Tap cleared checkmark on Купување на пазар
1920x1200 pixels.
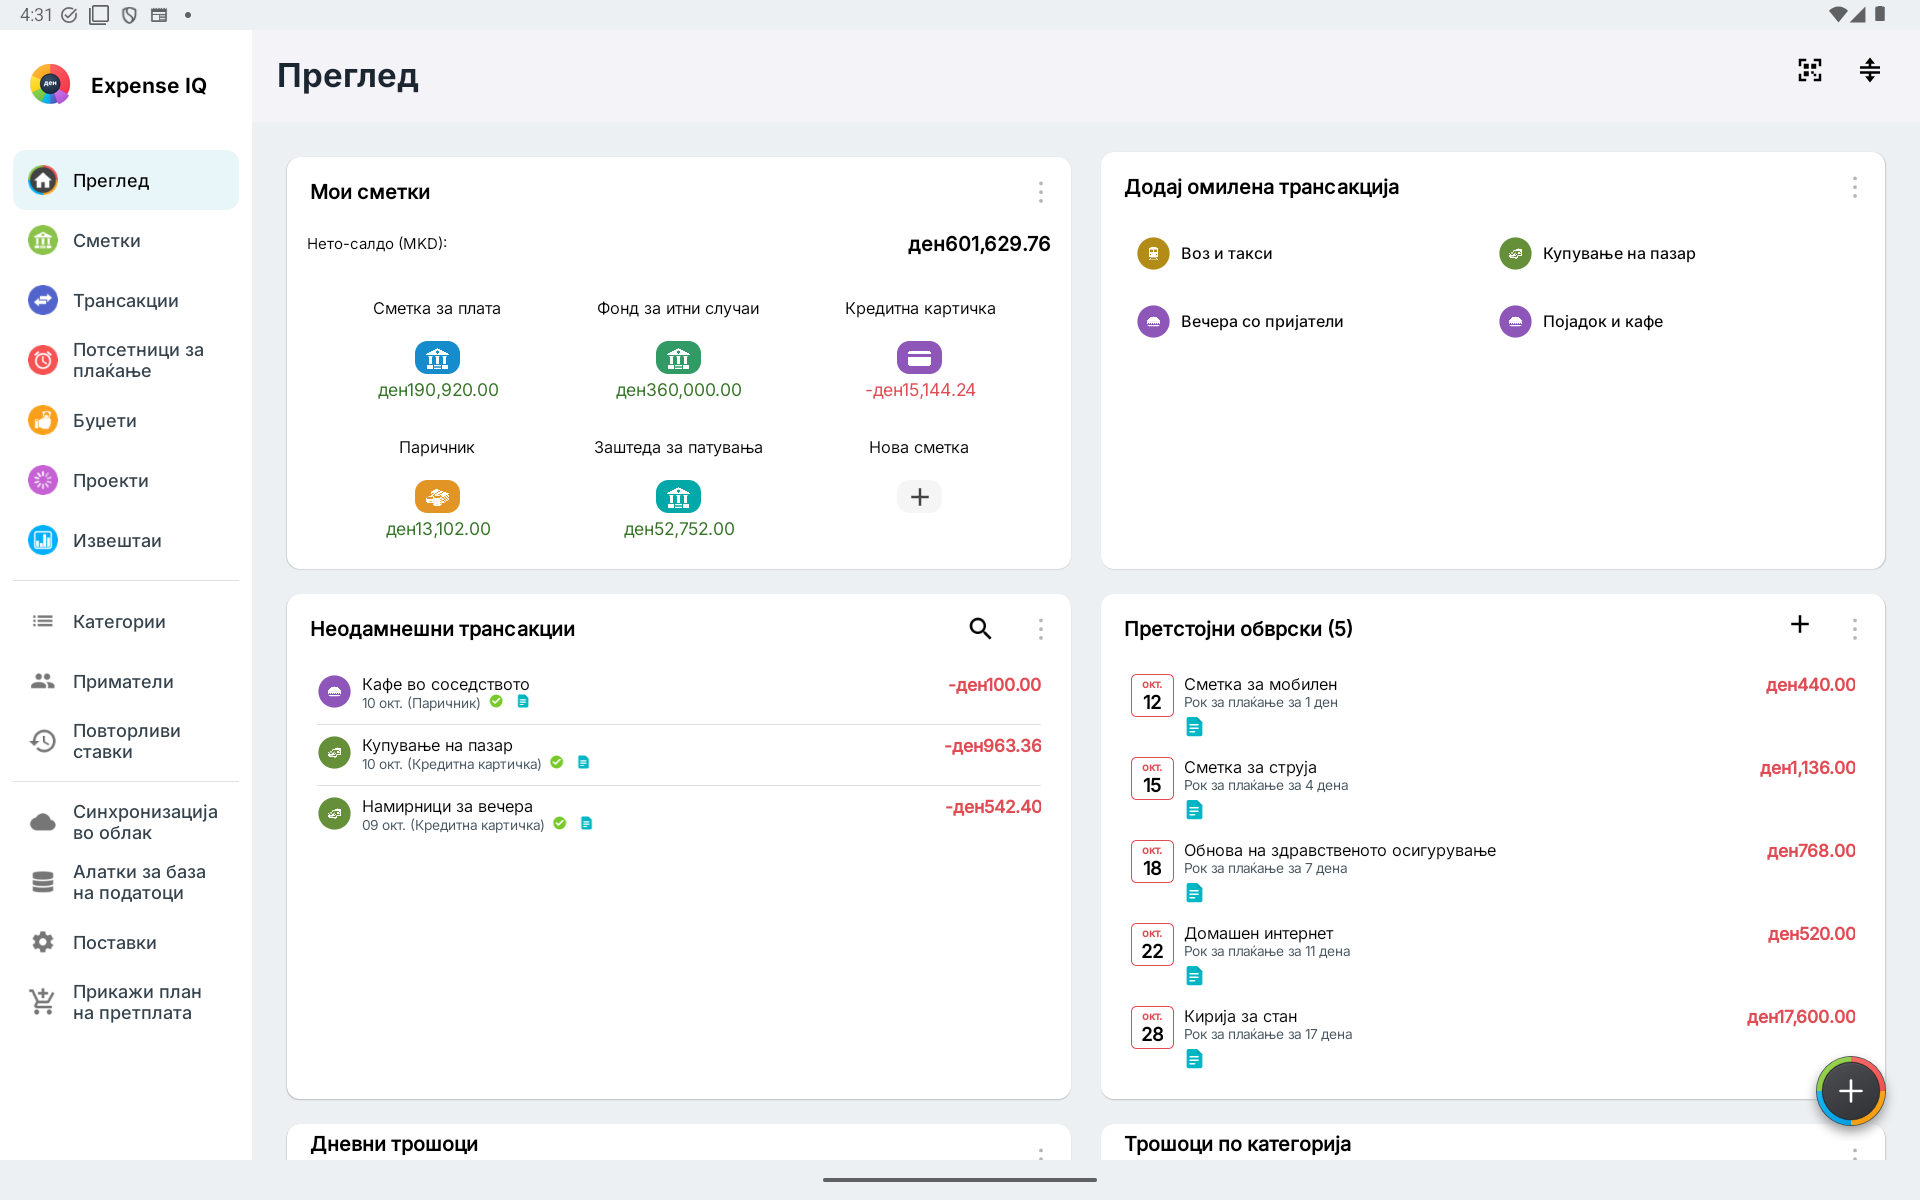click(557, 763)
